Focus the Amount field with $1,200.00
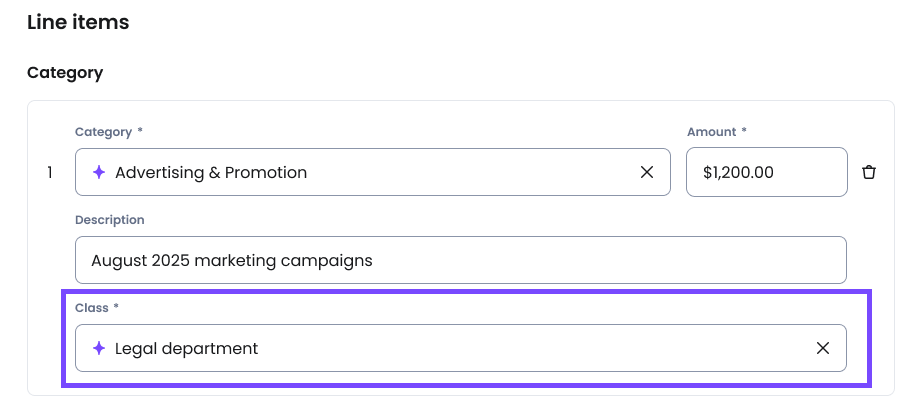Screen dimensions: 911x405 (766, 172)
